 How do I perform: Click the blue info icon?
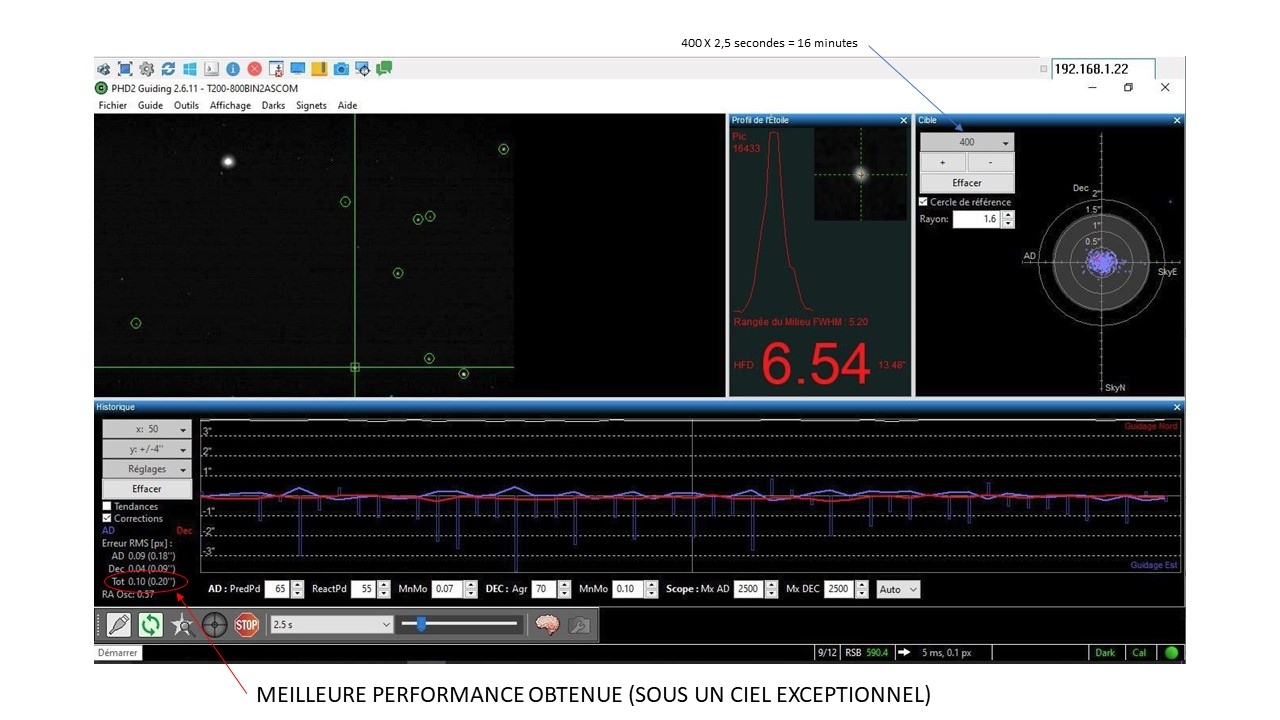click(233, 69)
